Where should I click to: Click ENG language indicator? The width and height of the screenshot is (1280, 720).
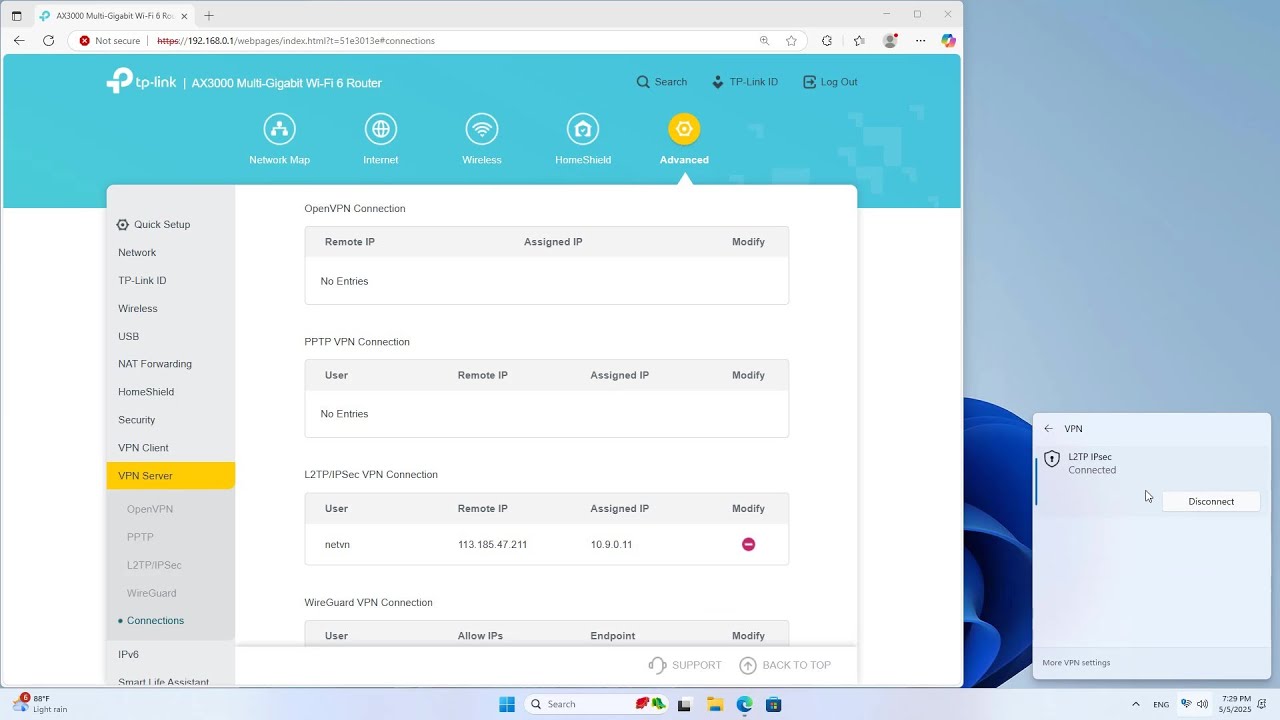pyautogui.click(x=1161, y=705)
